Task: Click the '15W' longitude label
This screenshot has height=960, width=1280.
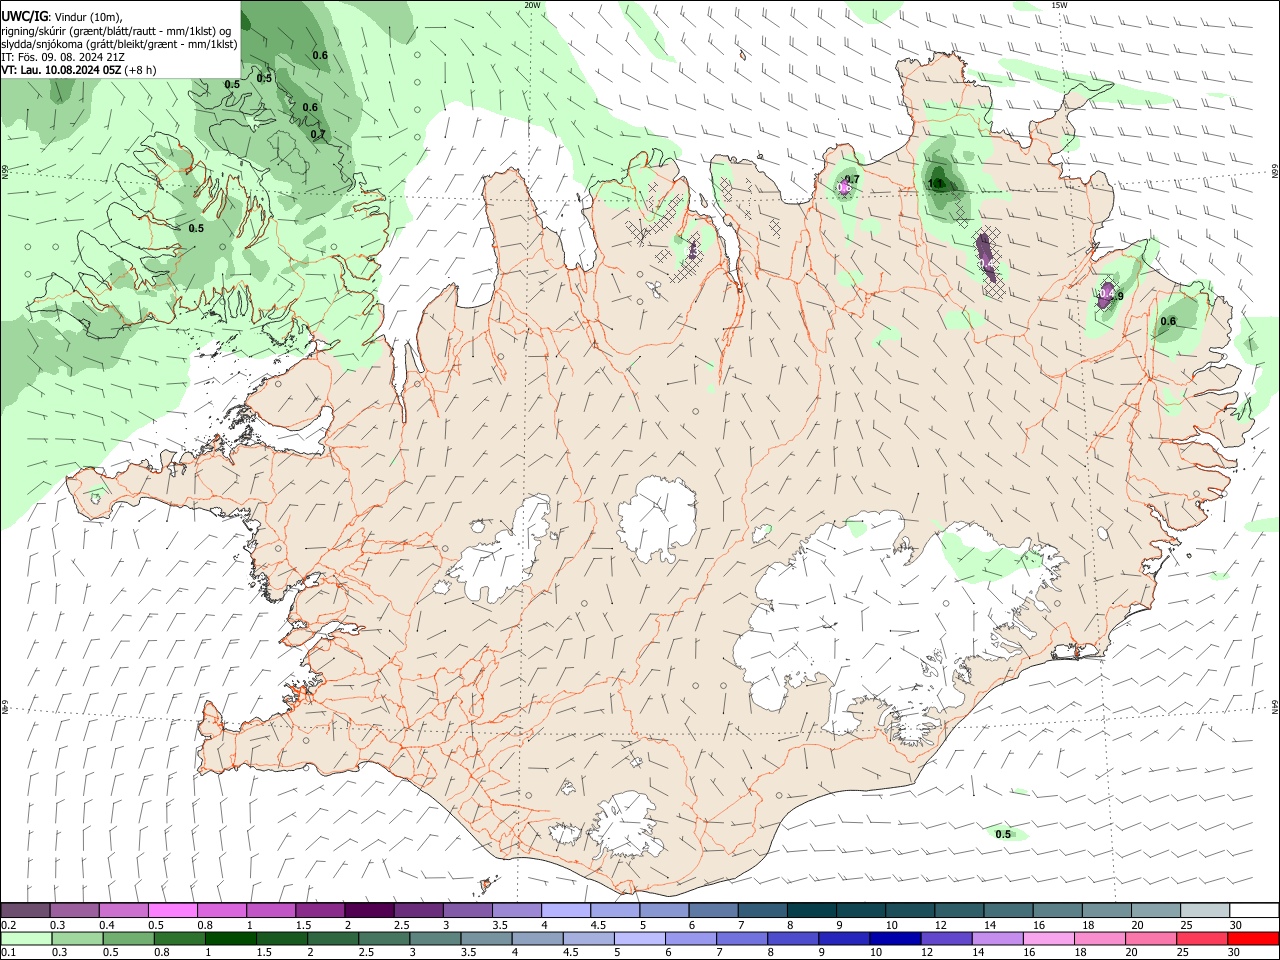Action: pyautogui.click(x=1059, y=5)
